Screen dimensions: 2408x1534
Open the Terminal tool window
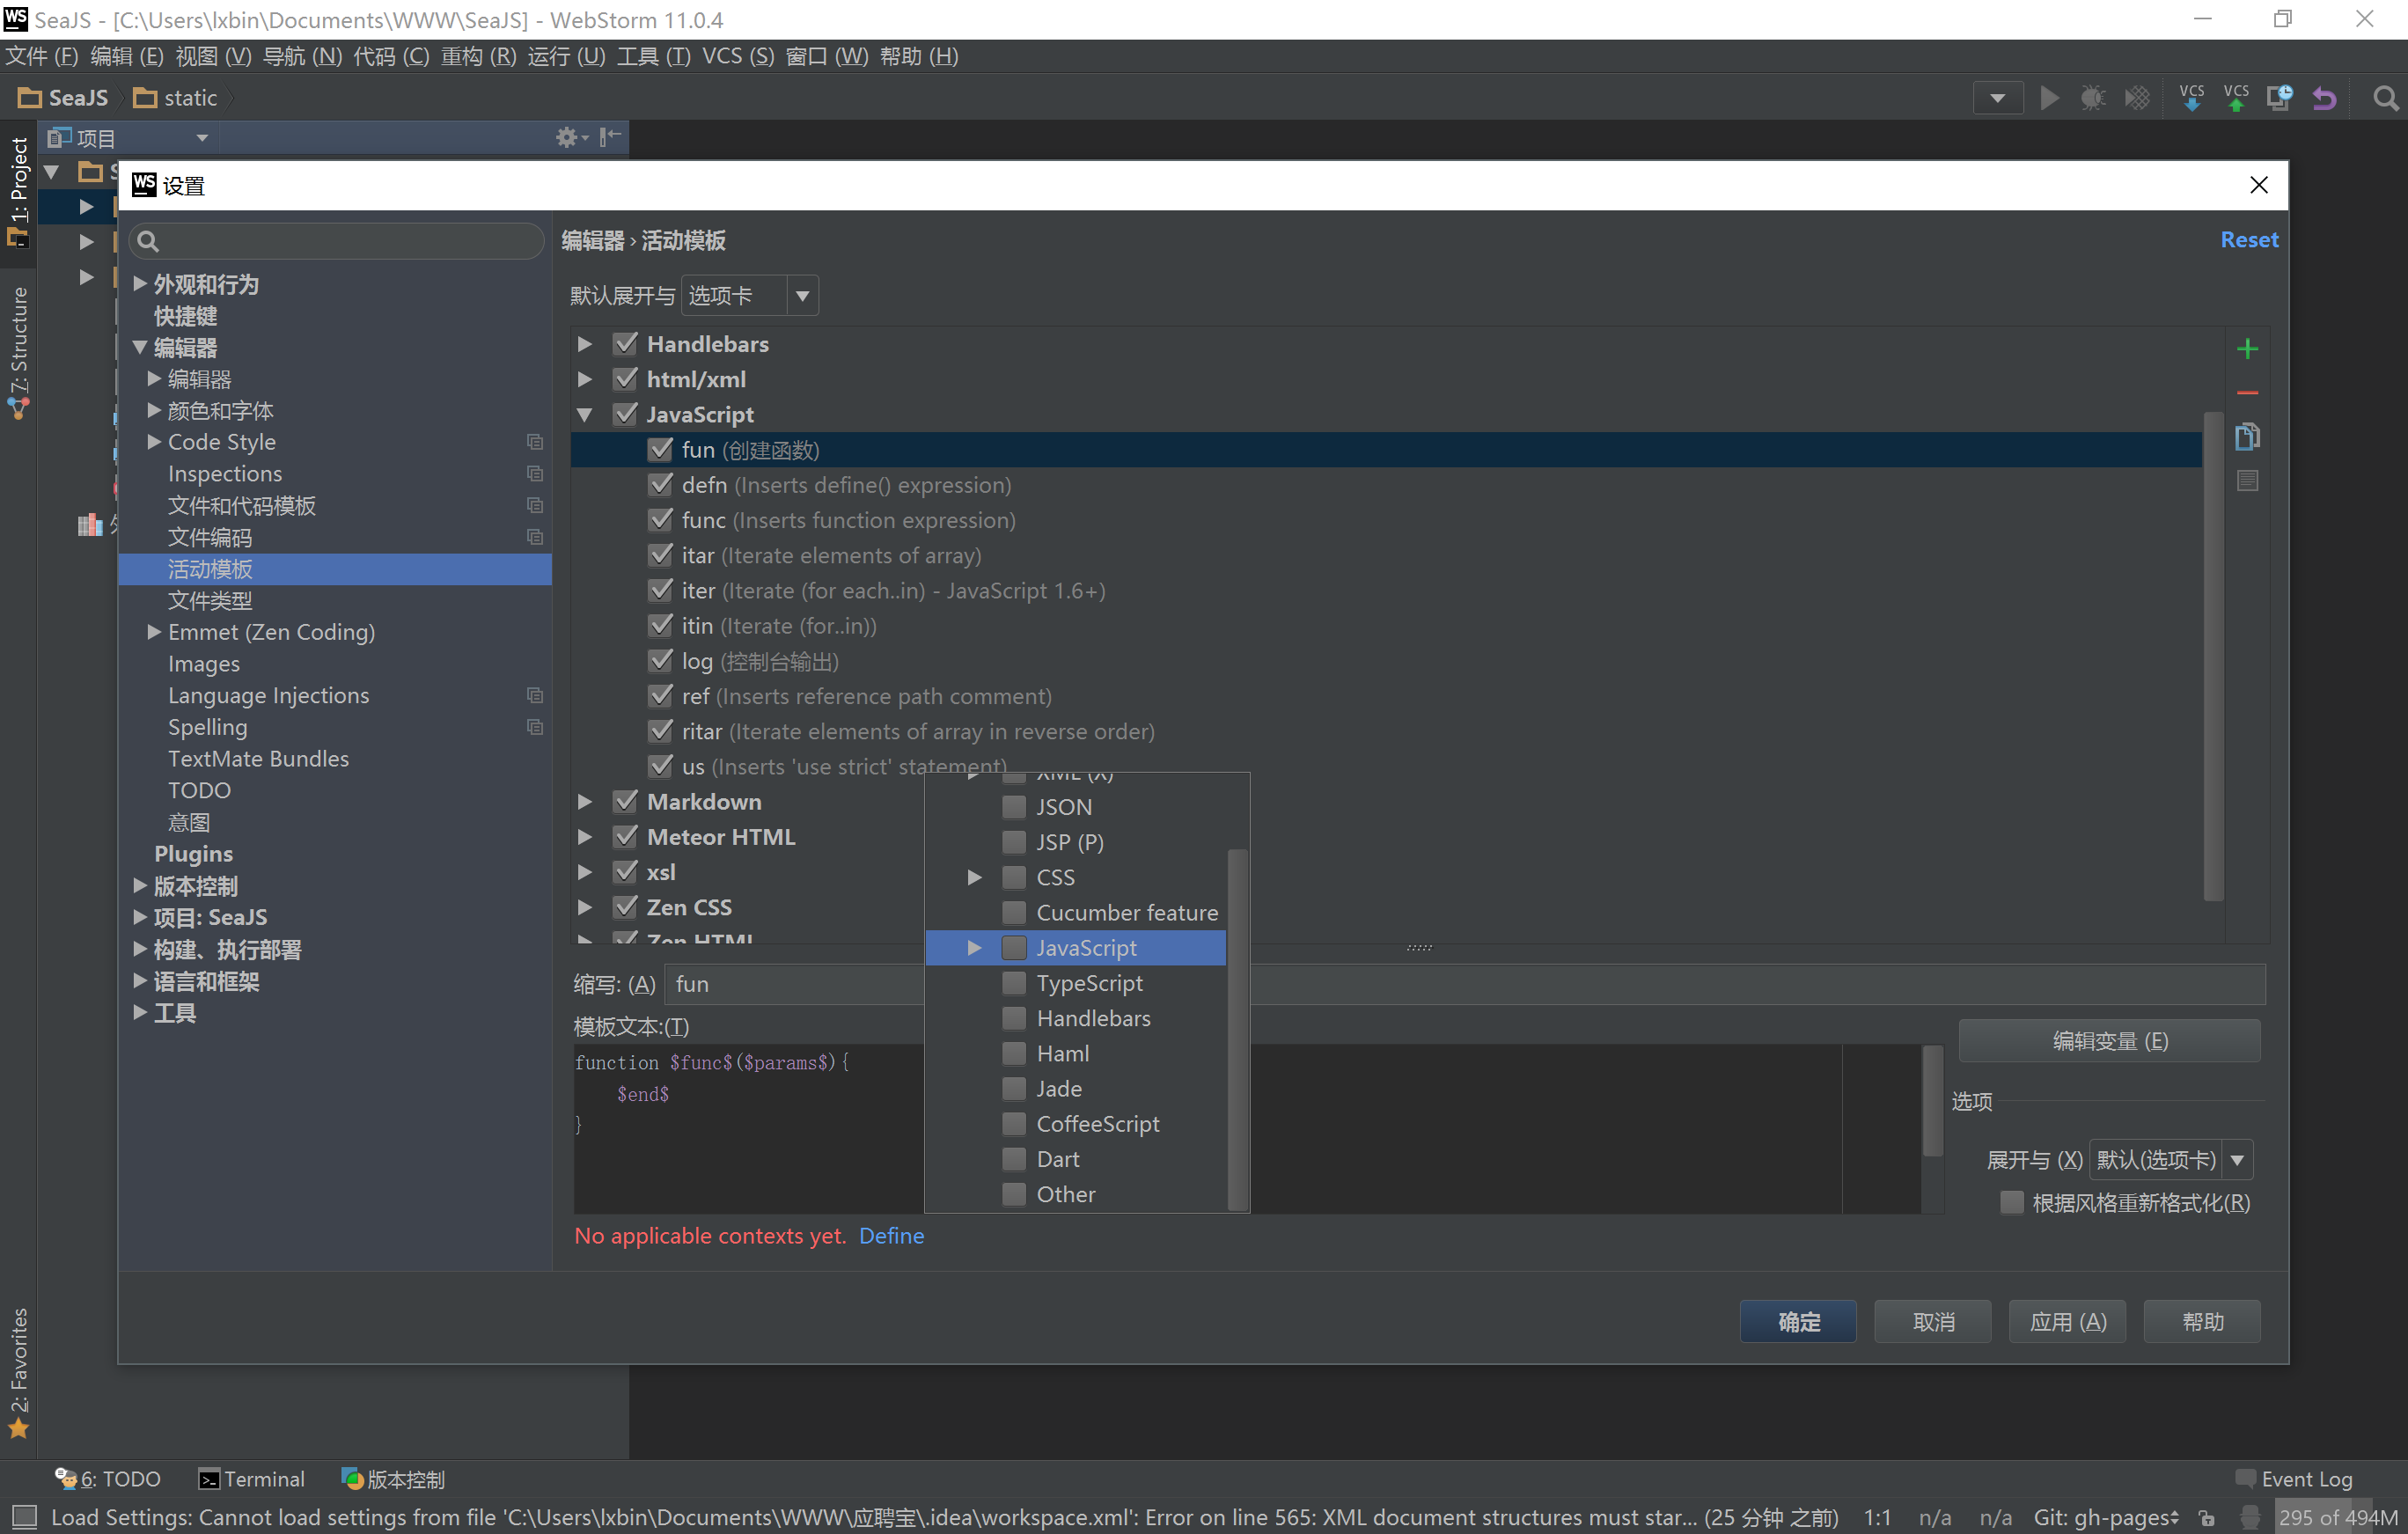click(251, 1479)
